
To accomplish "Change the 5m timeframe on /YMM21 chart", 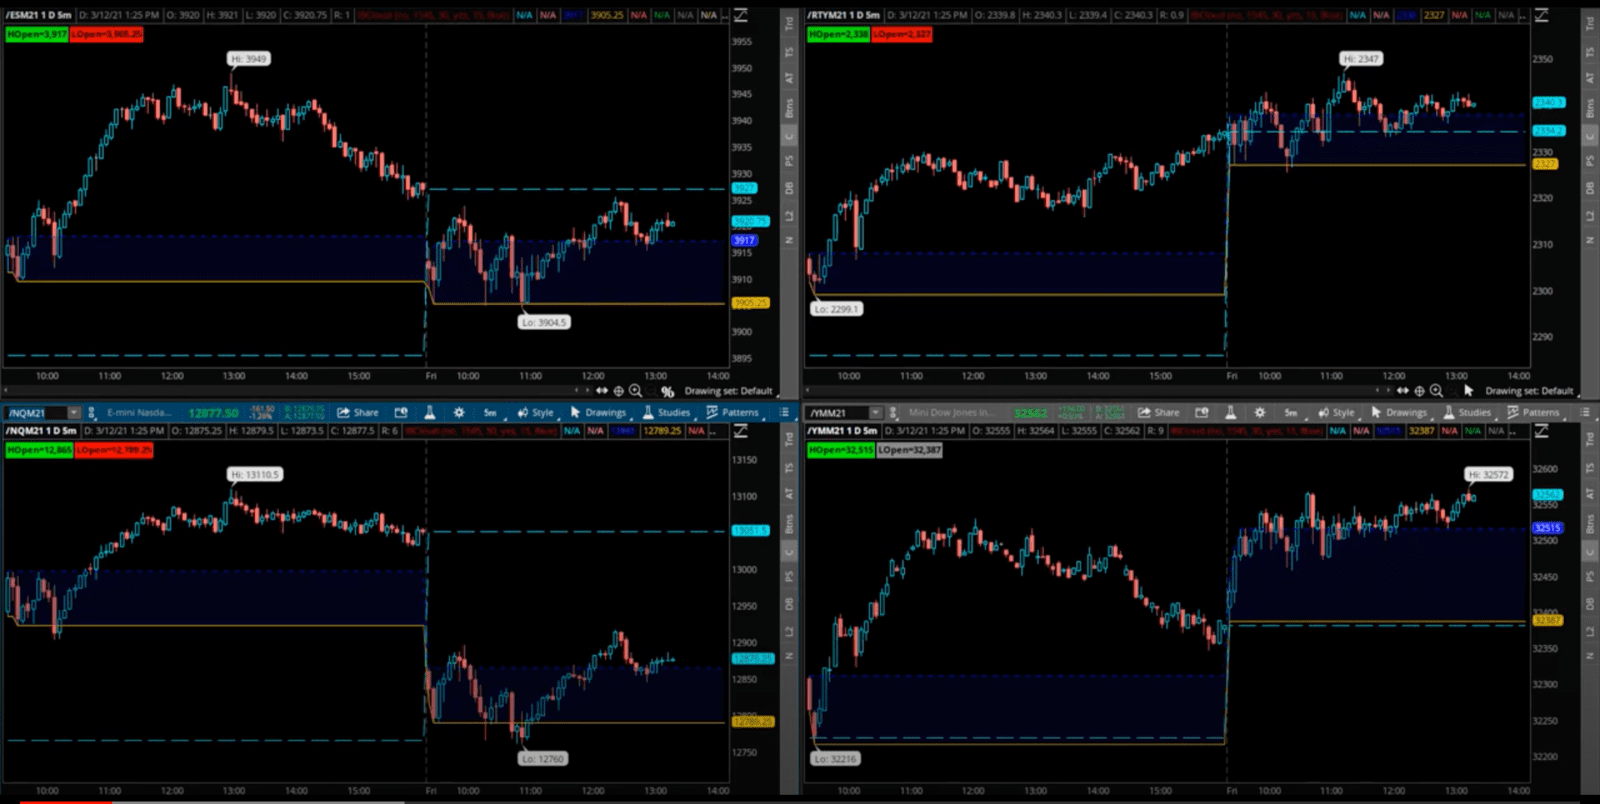I will (1291, 412).
